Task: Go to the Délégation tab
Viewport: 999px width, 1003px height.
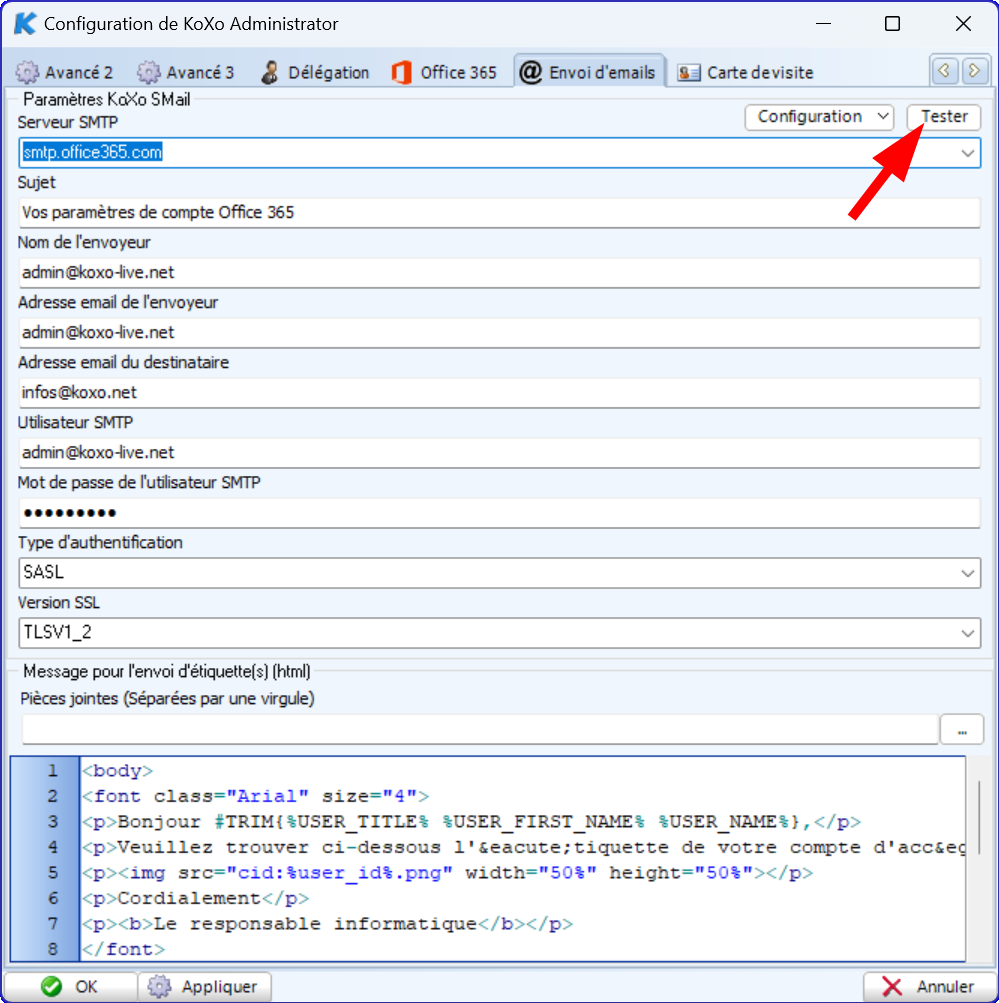Action: coord(315,72)
